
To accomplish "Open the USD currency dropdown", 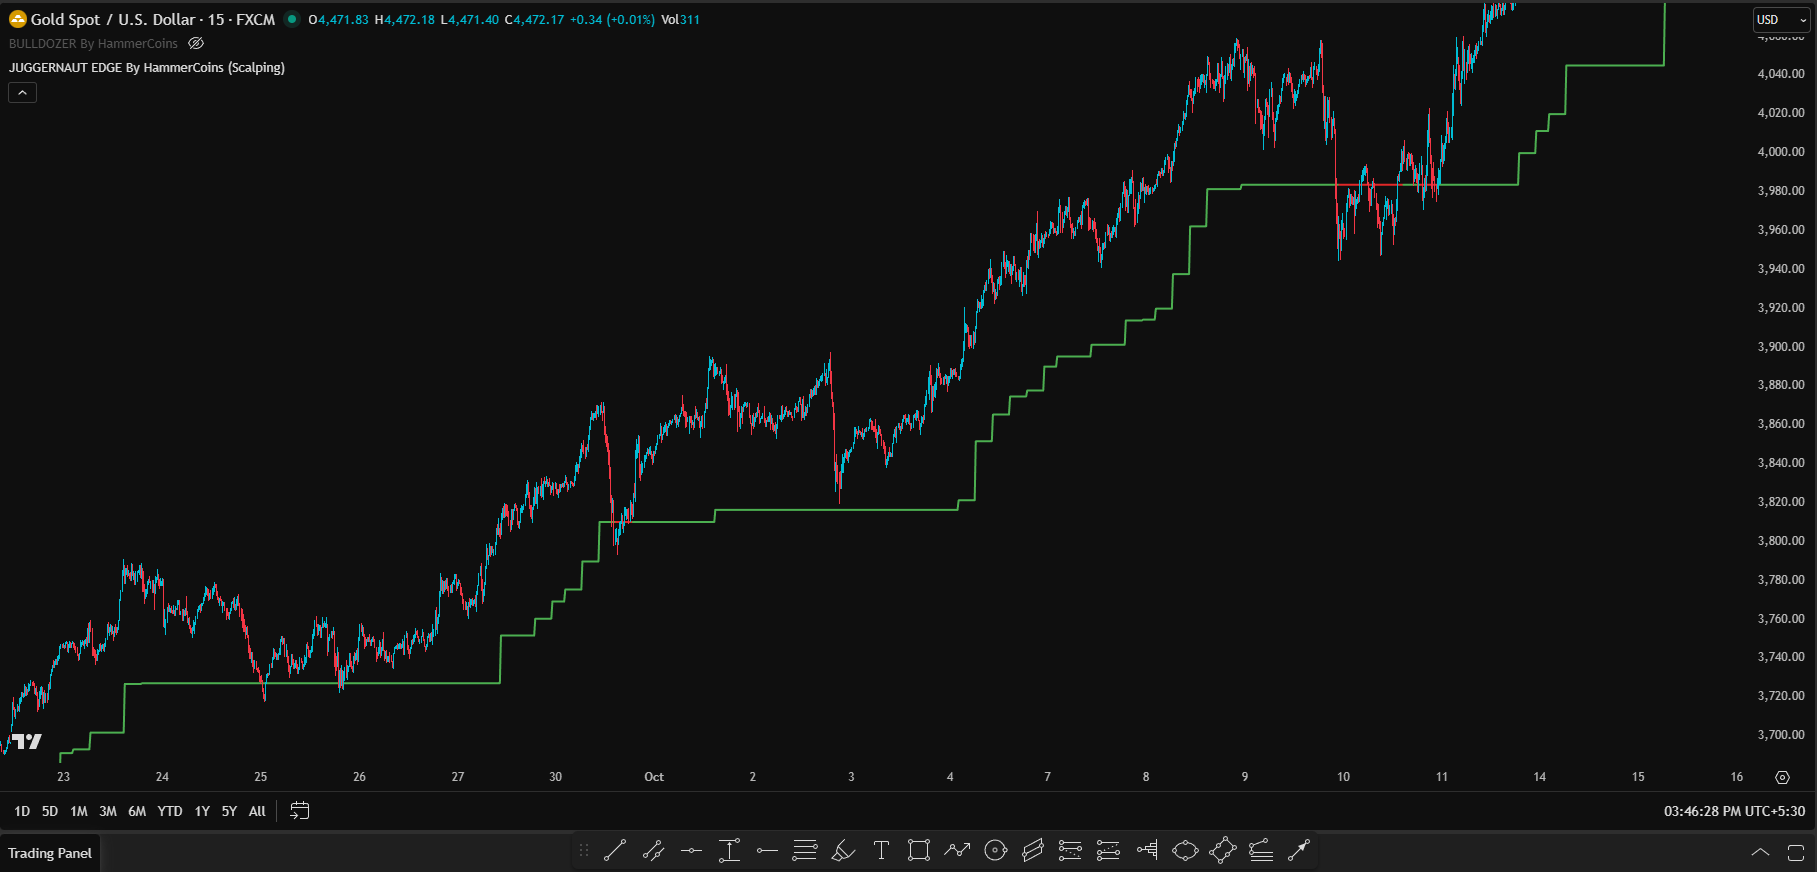I will (1781, 20).
